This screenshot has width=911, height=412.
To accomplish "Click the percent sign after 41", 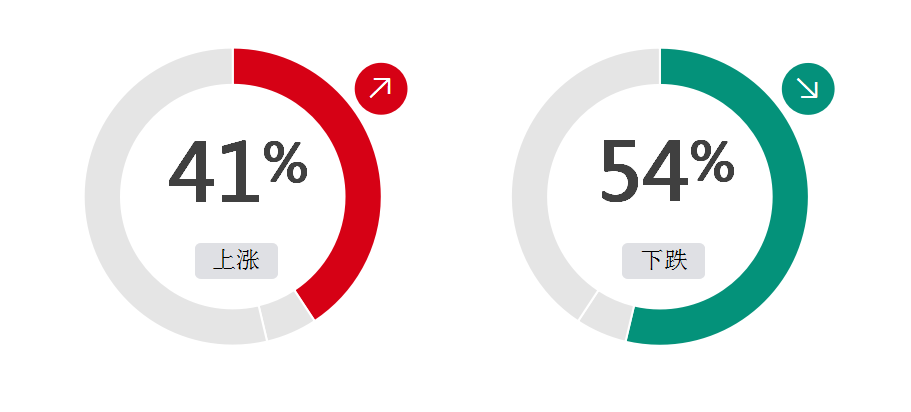I will coord(285,163).
